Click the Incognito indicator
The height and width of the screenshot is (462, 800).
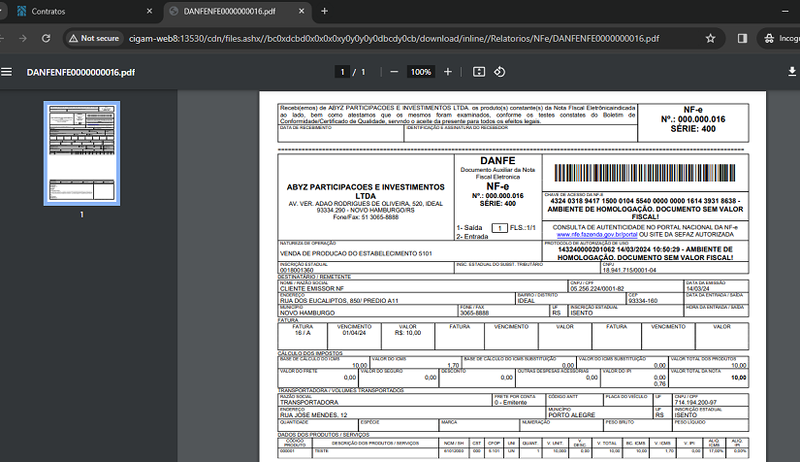pos(781,38)
